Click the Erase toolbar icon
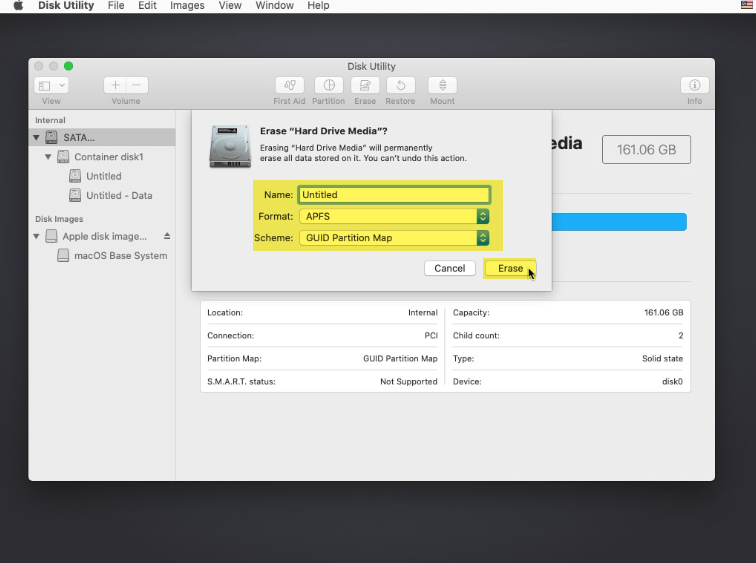The image size is (756, 563). [365, 85]
